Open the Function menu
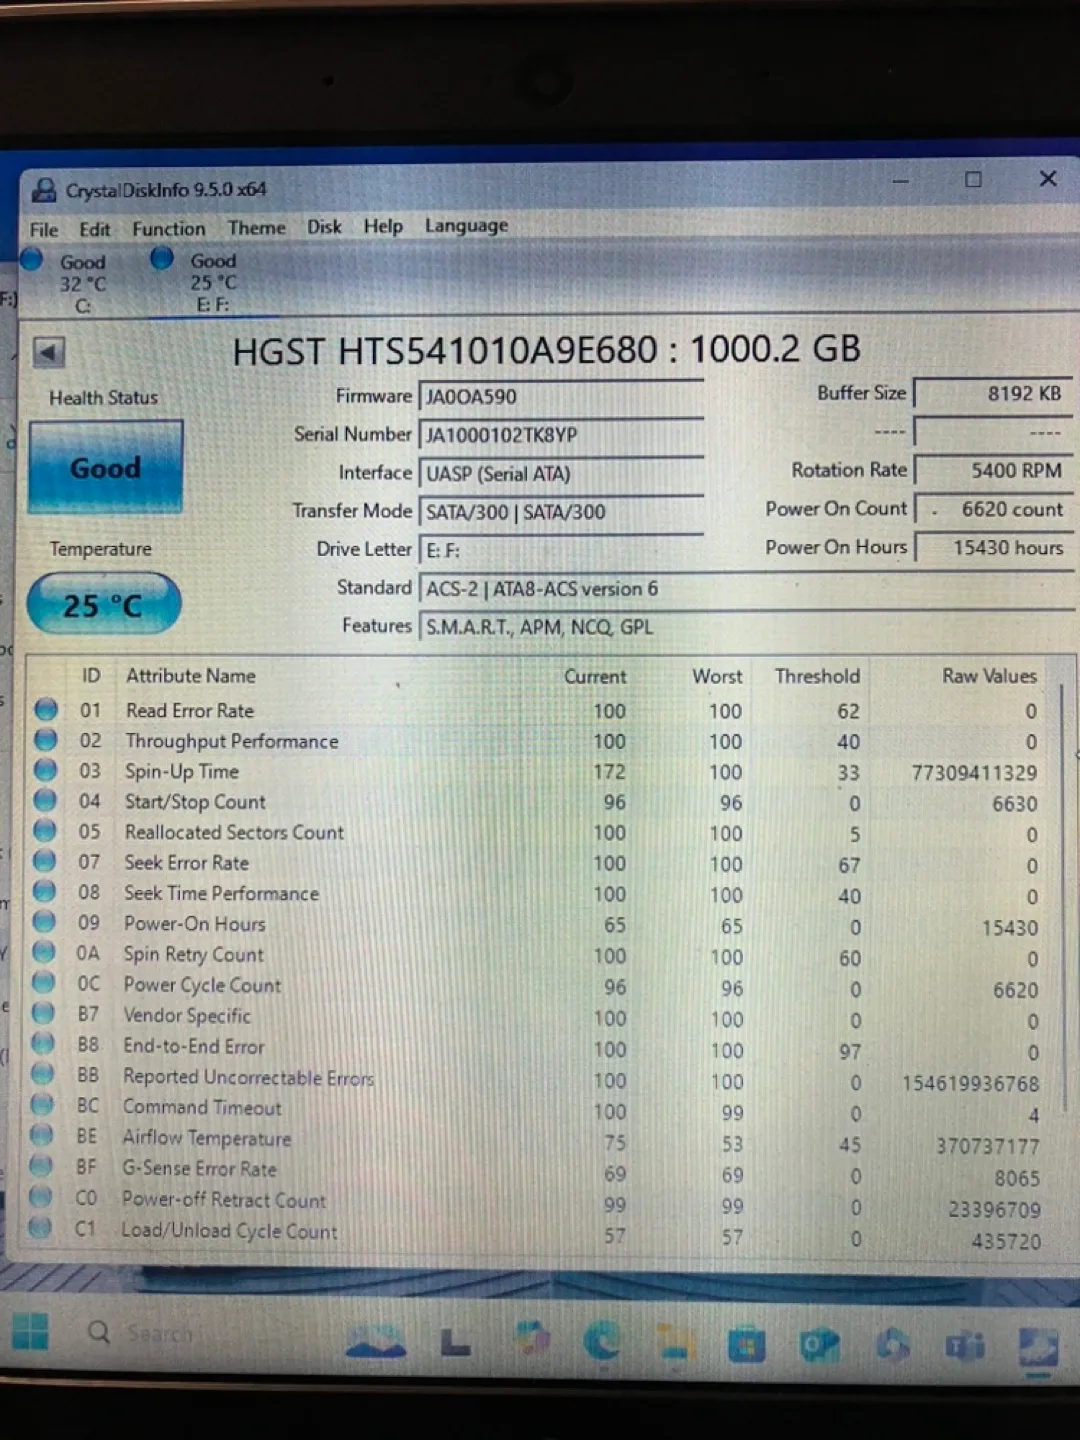Viewport: 1080px width, 1440px height. [168, 228]
